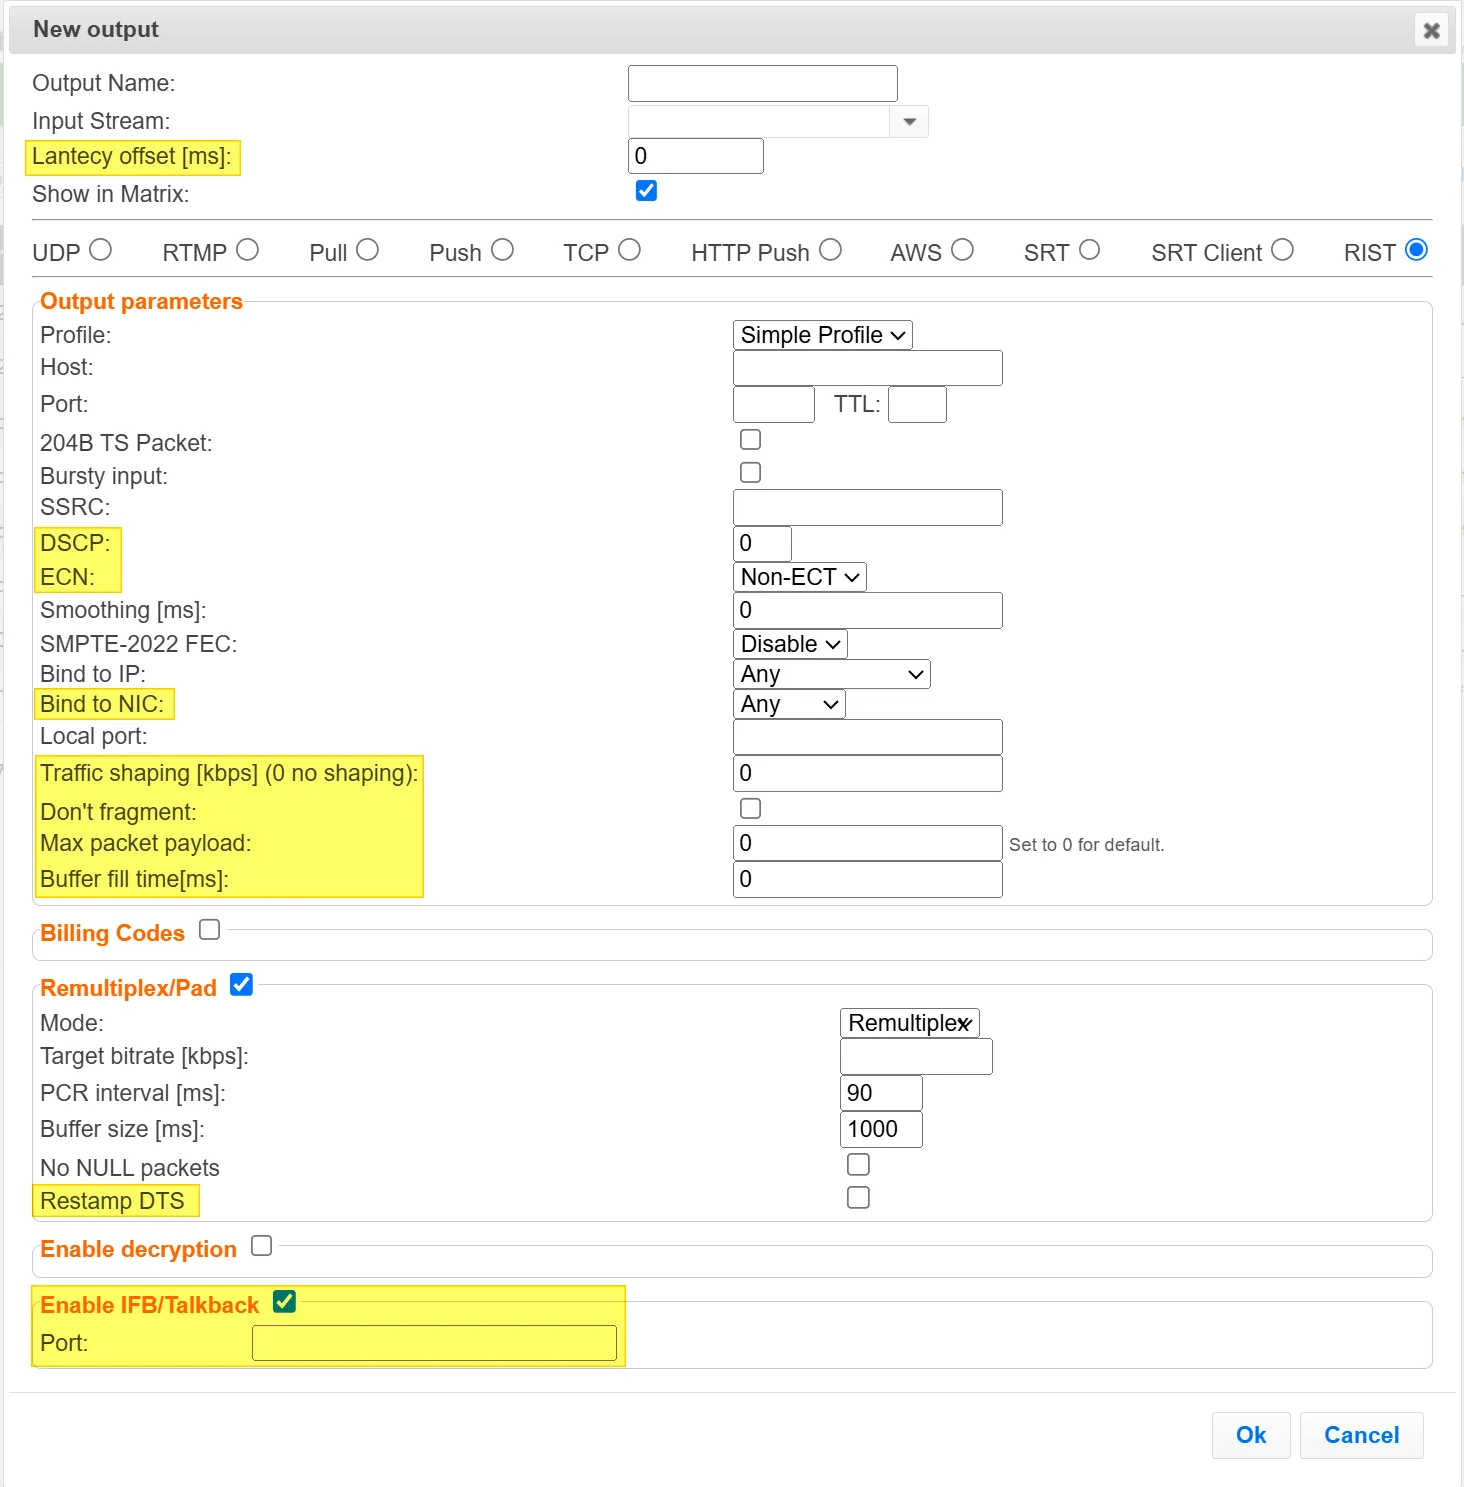Screen dimensions: 1464x1487
Task: Open the Bind to IP dropdown
Action: [831, 674]
